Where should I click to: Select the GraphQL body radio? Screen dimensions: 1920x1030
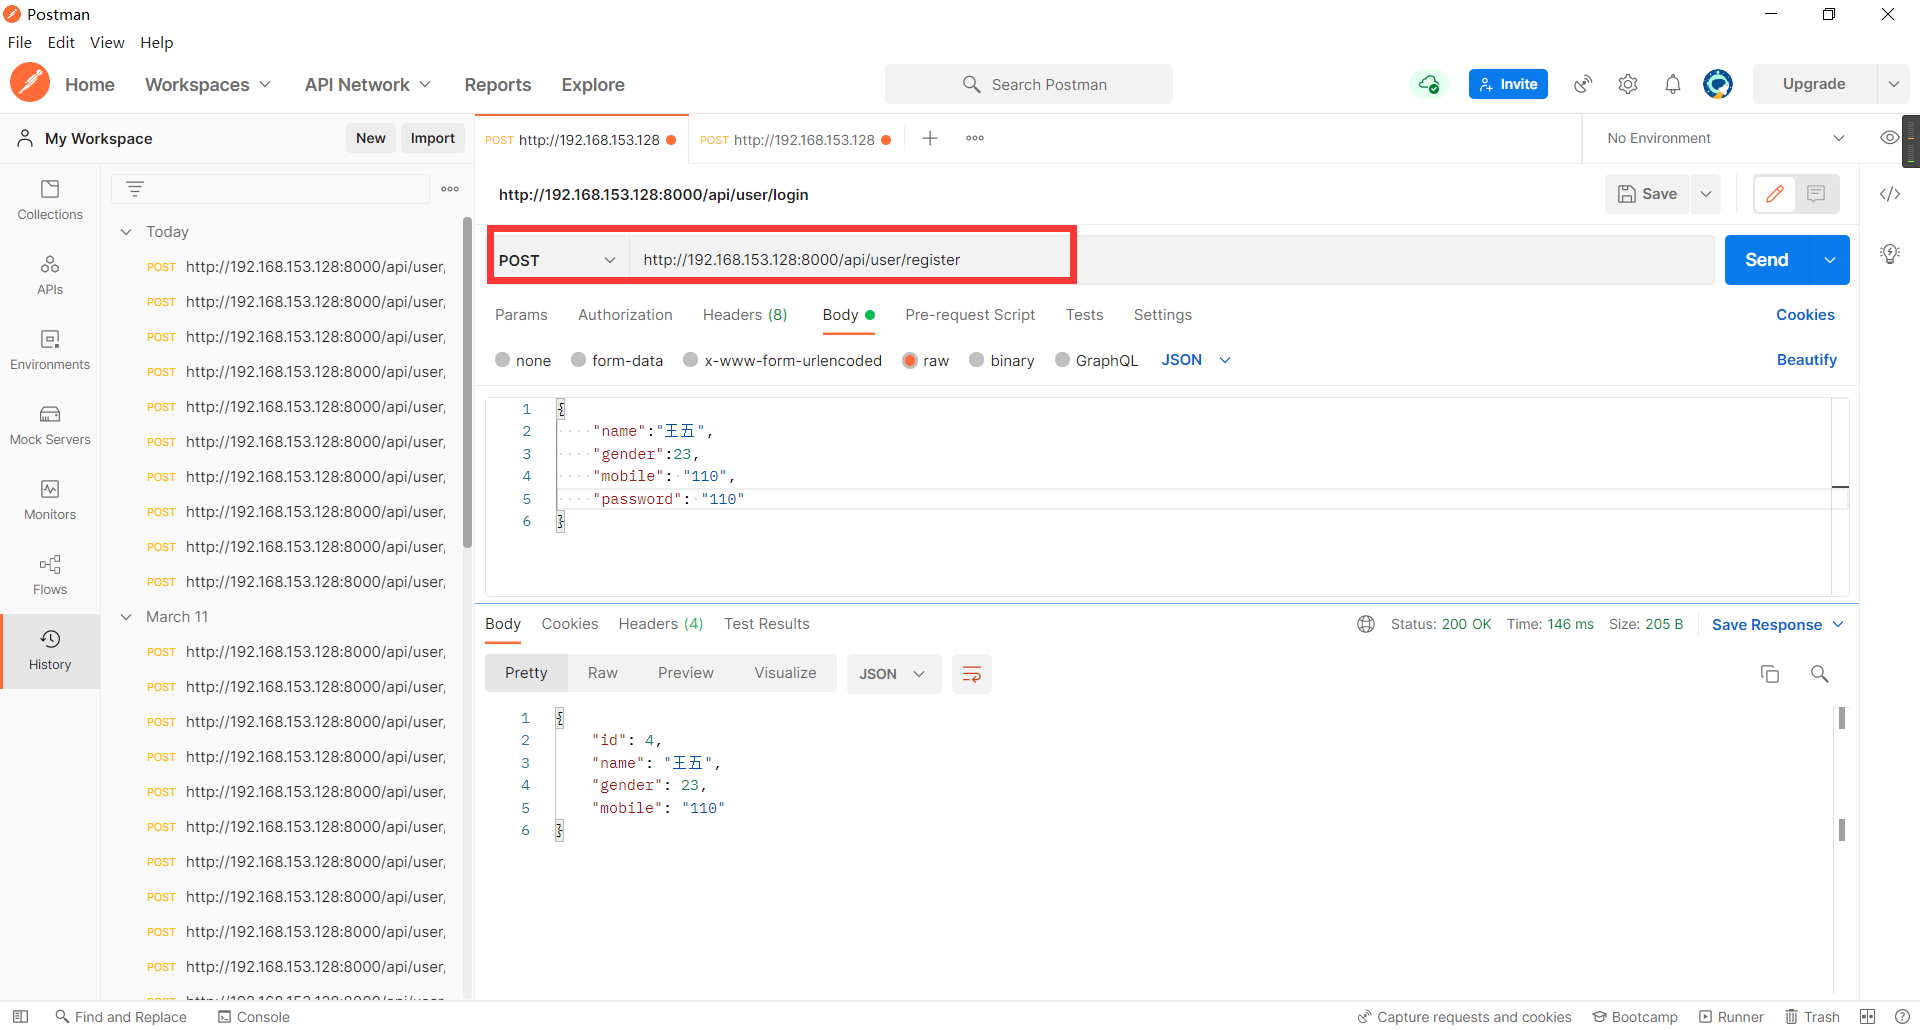tap(1063, 360)
